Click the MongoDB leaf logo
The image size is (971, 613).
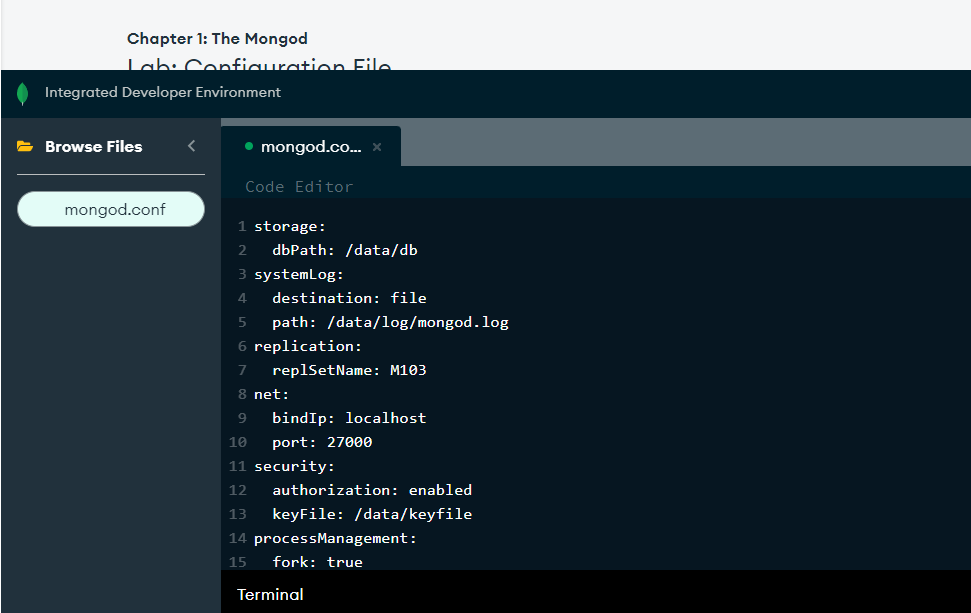tap(23, 94)
